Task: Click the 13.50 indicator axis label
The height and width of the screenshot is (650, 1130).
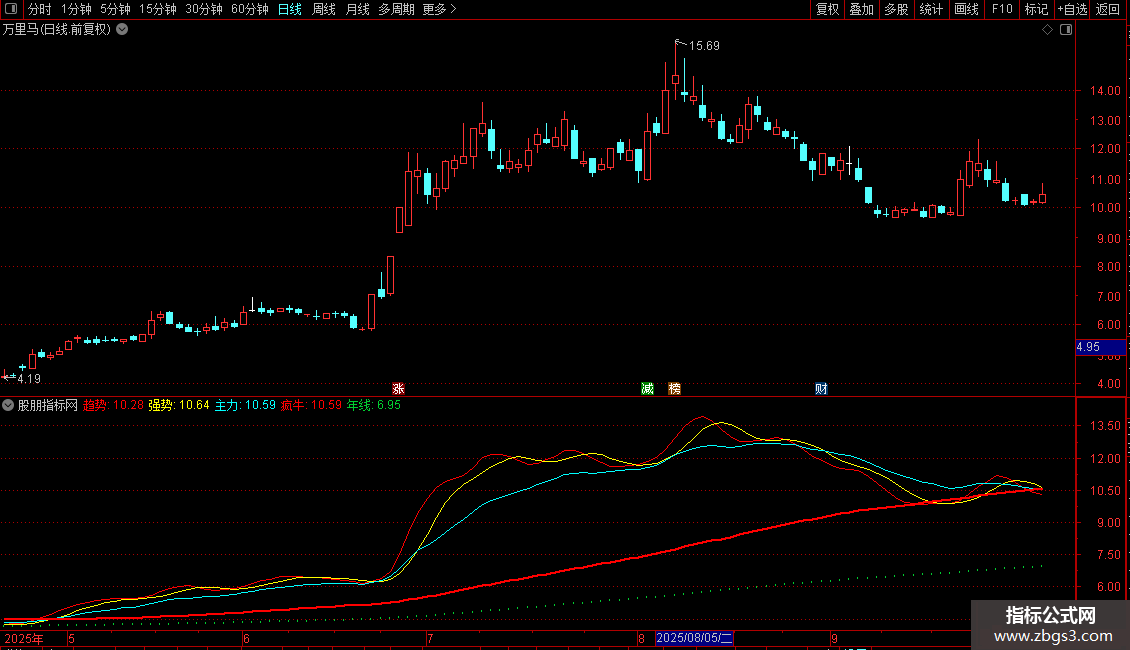Action: 1105,426
